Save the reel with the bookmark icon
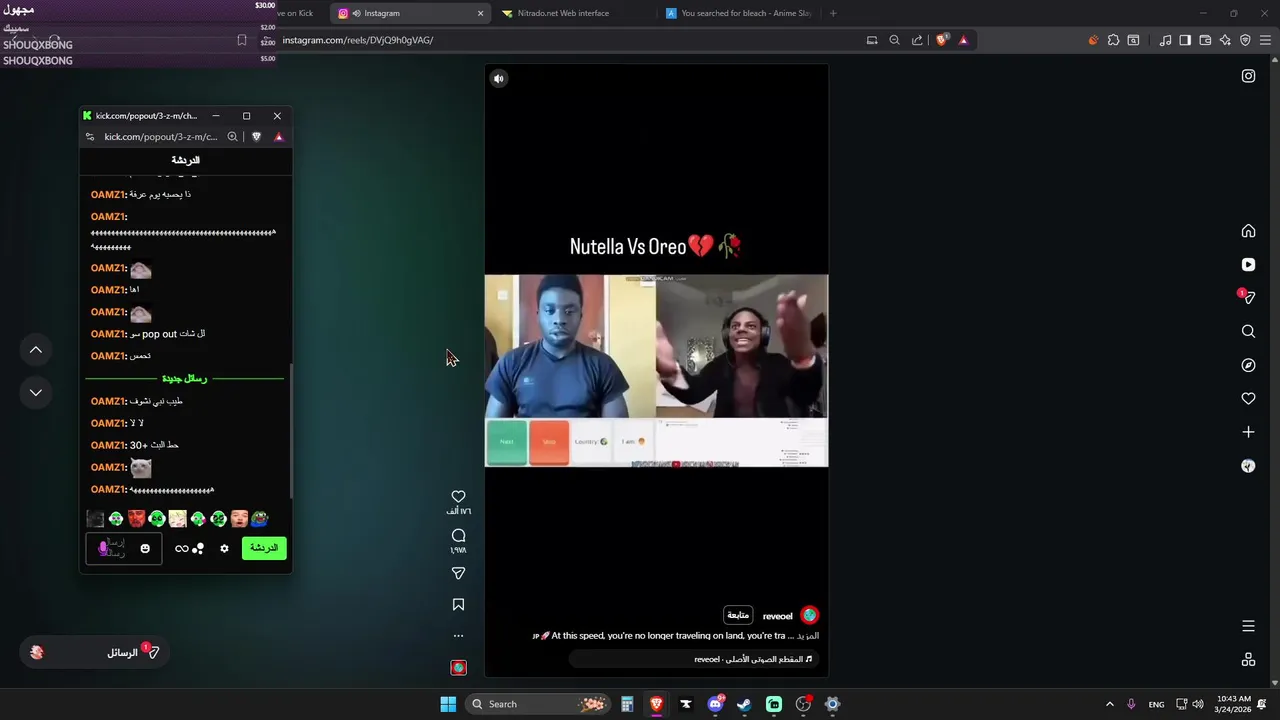Image resolution: width=1280 pixels, height=720 pixels. (x=458, y=604)
